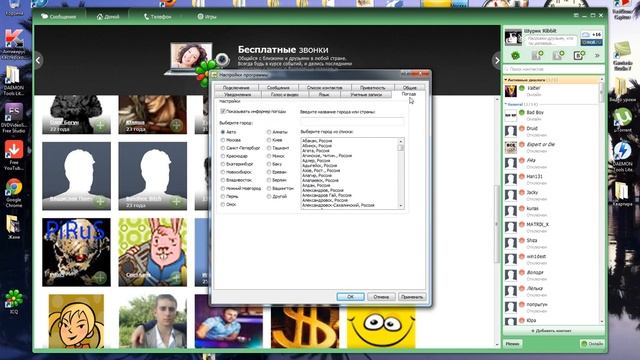640x360 pixels.
Task: Click the green ICQ flower status icon in contact panel
Action: coord(515,55)
